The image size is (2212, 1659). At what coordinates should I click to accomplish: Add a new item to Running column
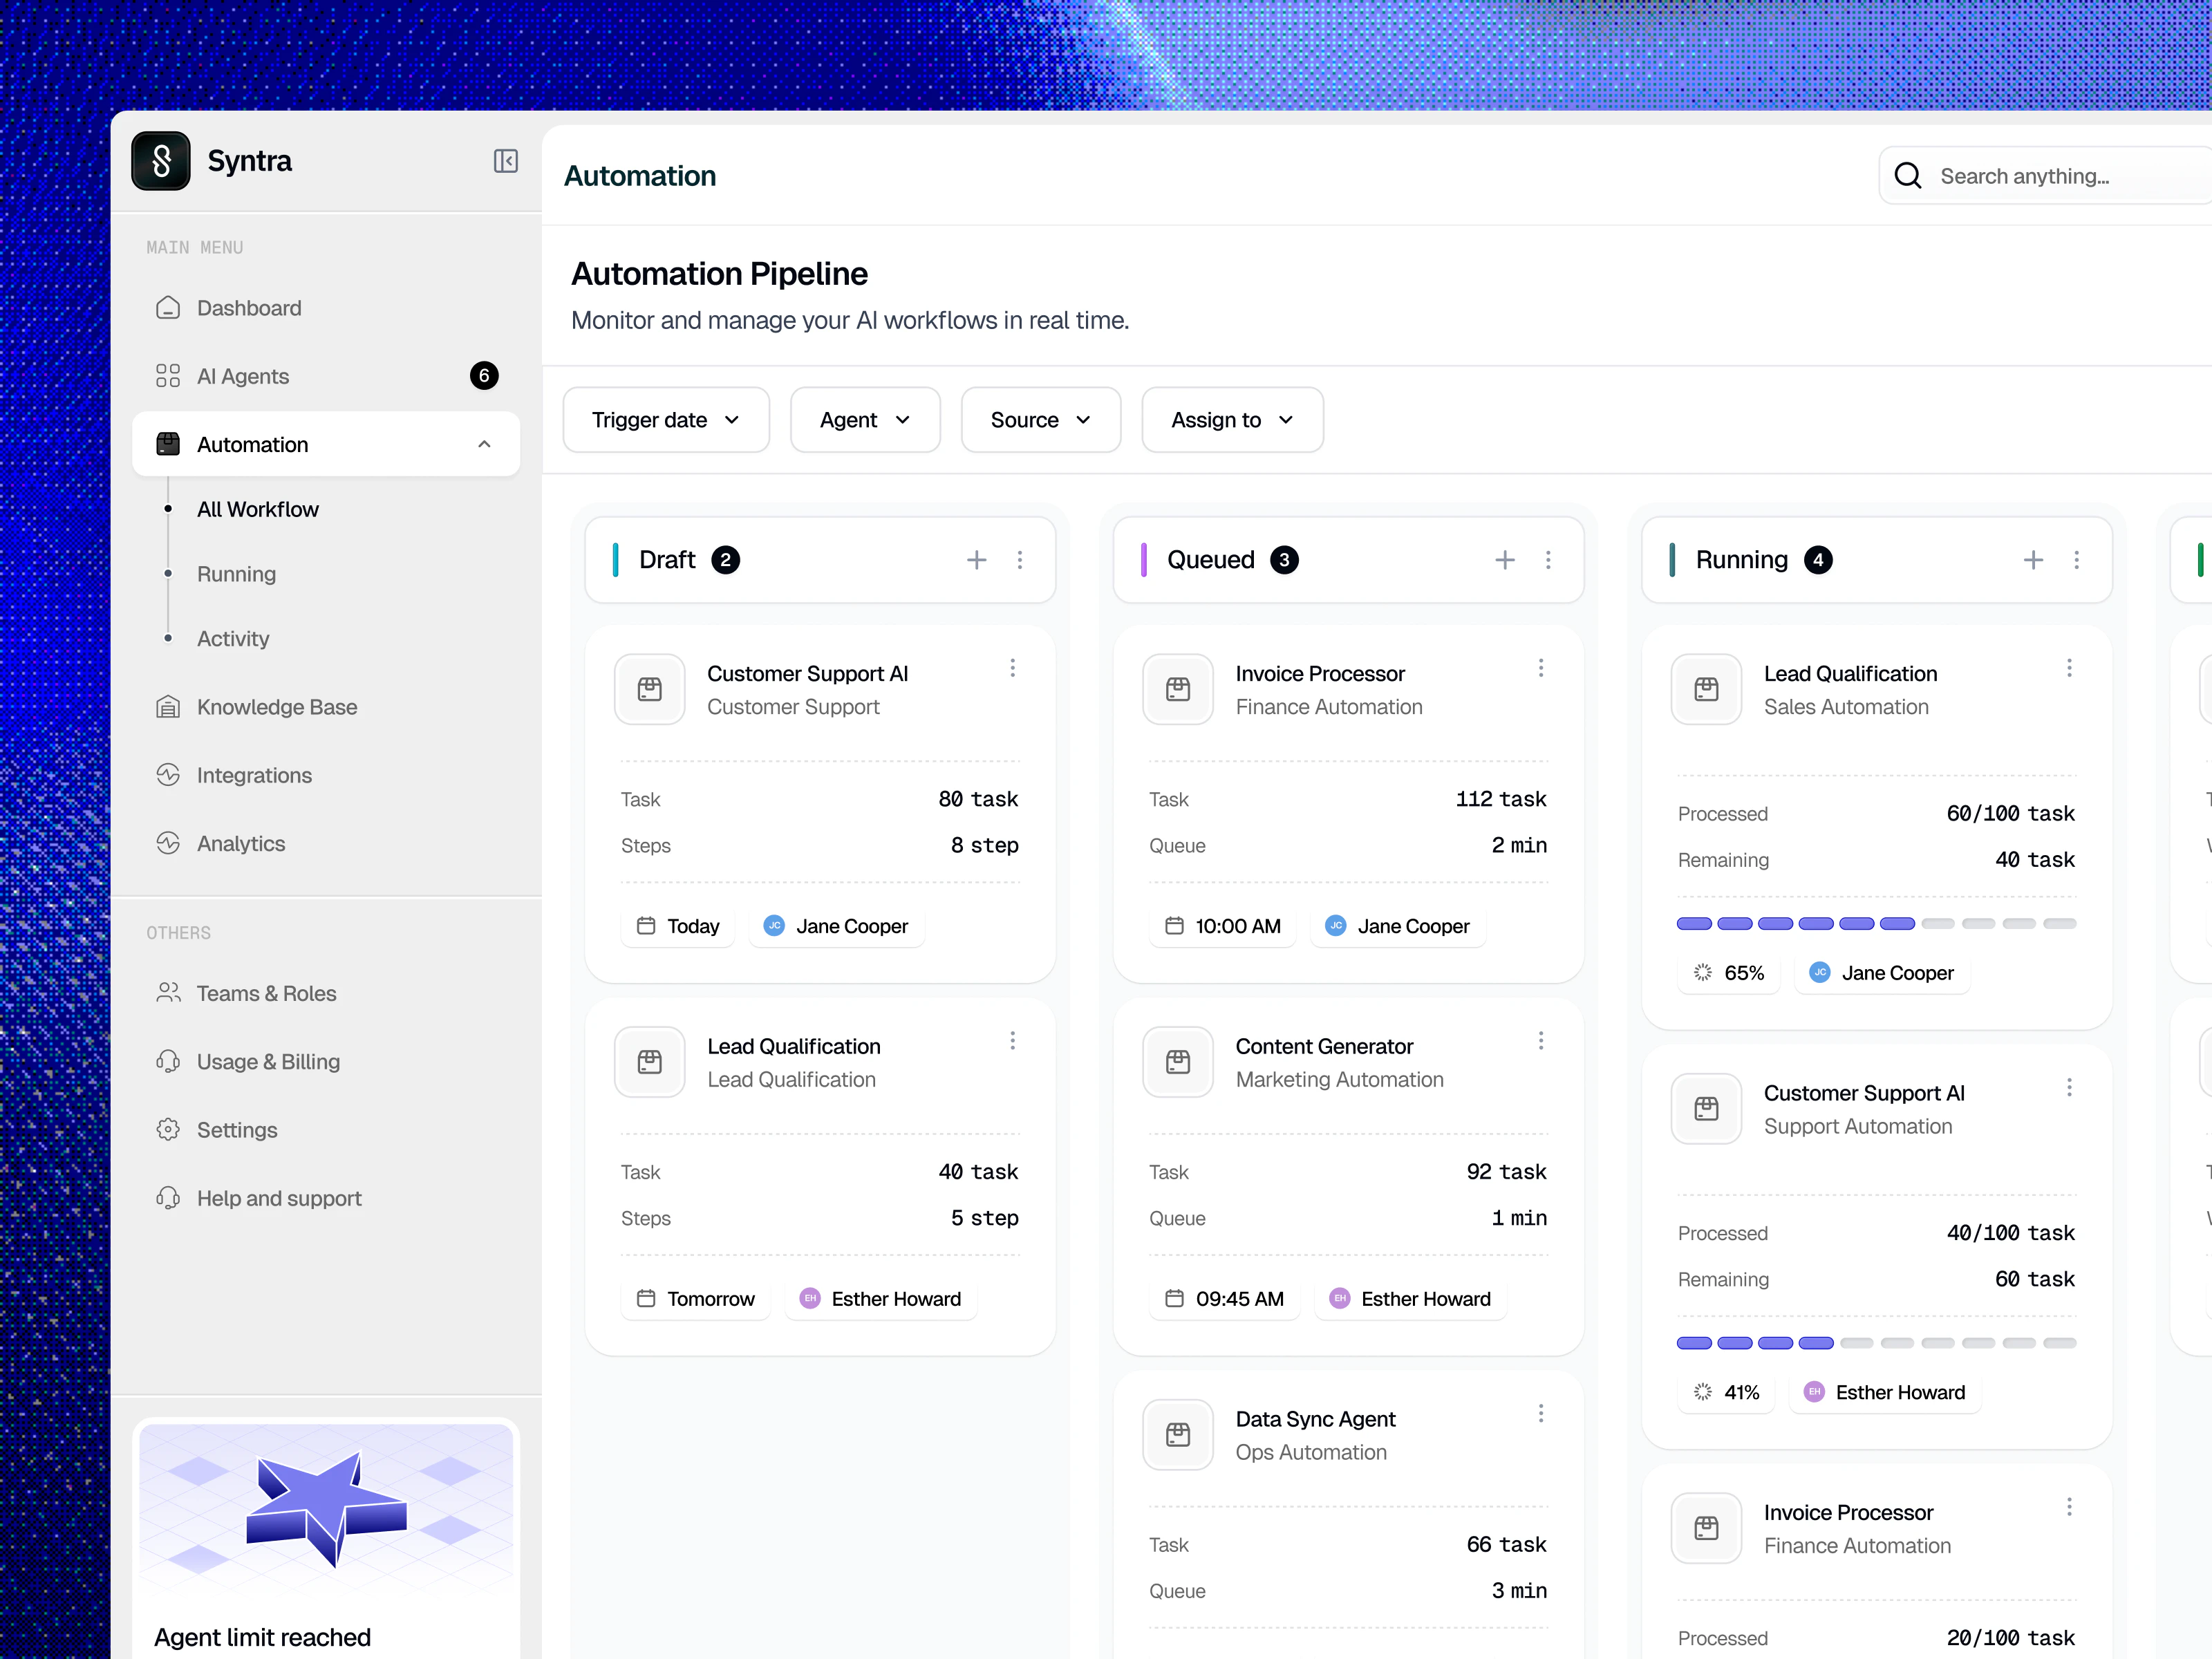click(x=2033, y=560)
